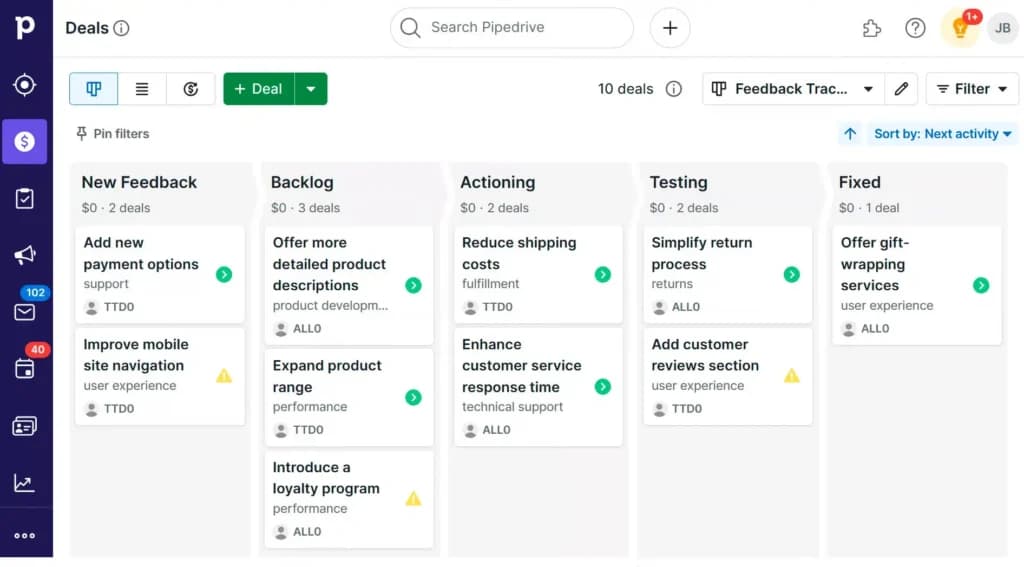
Task: Click green activity arrow on Simplify return process
Action: click(792, 274)
